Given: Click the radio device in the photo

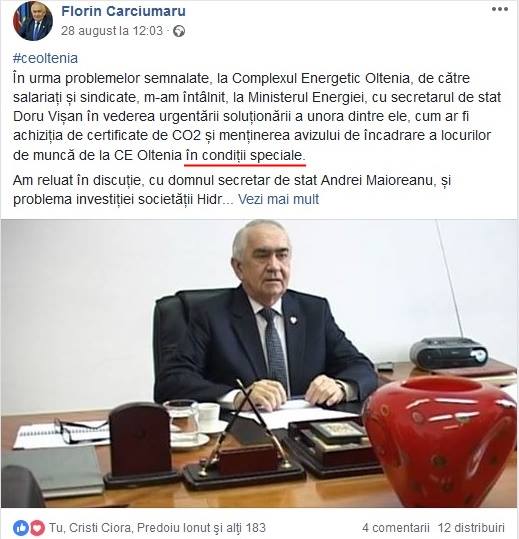Looking at the screenshot, I should tap(449, 354).
